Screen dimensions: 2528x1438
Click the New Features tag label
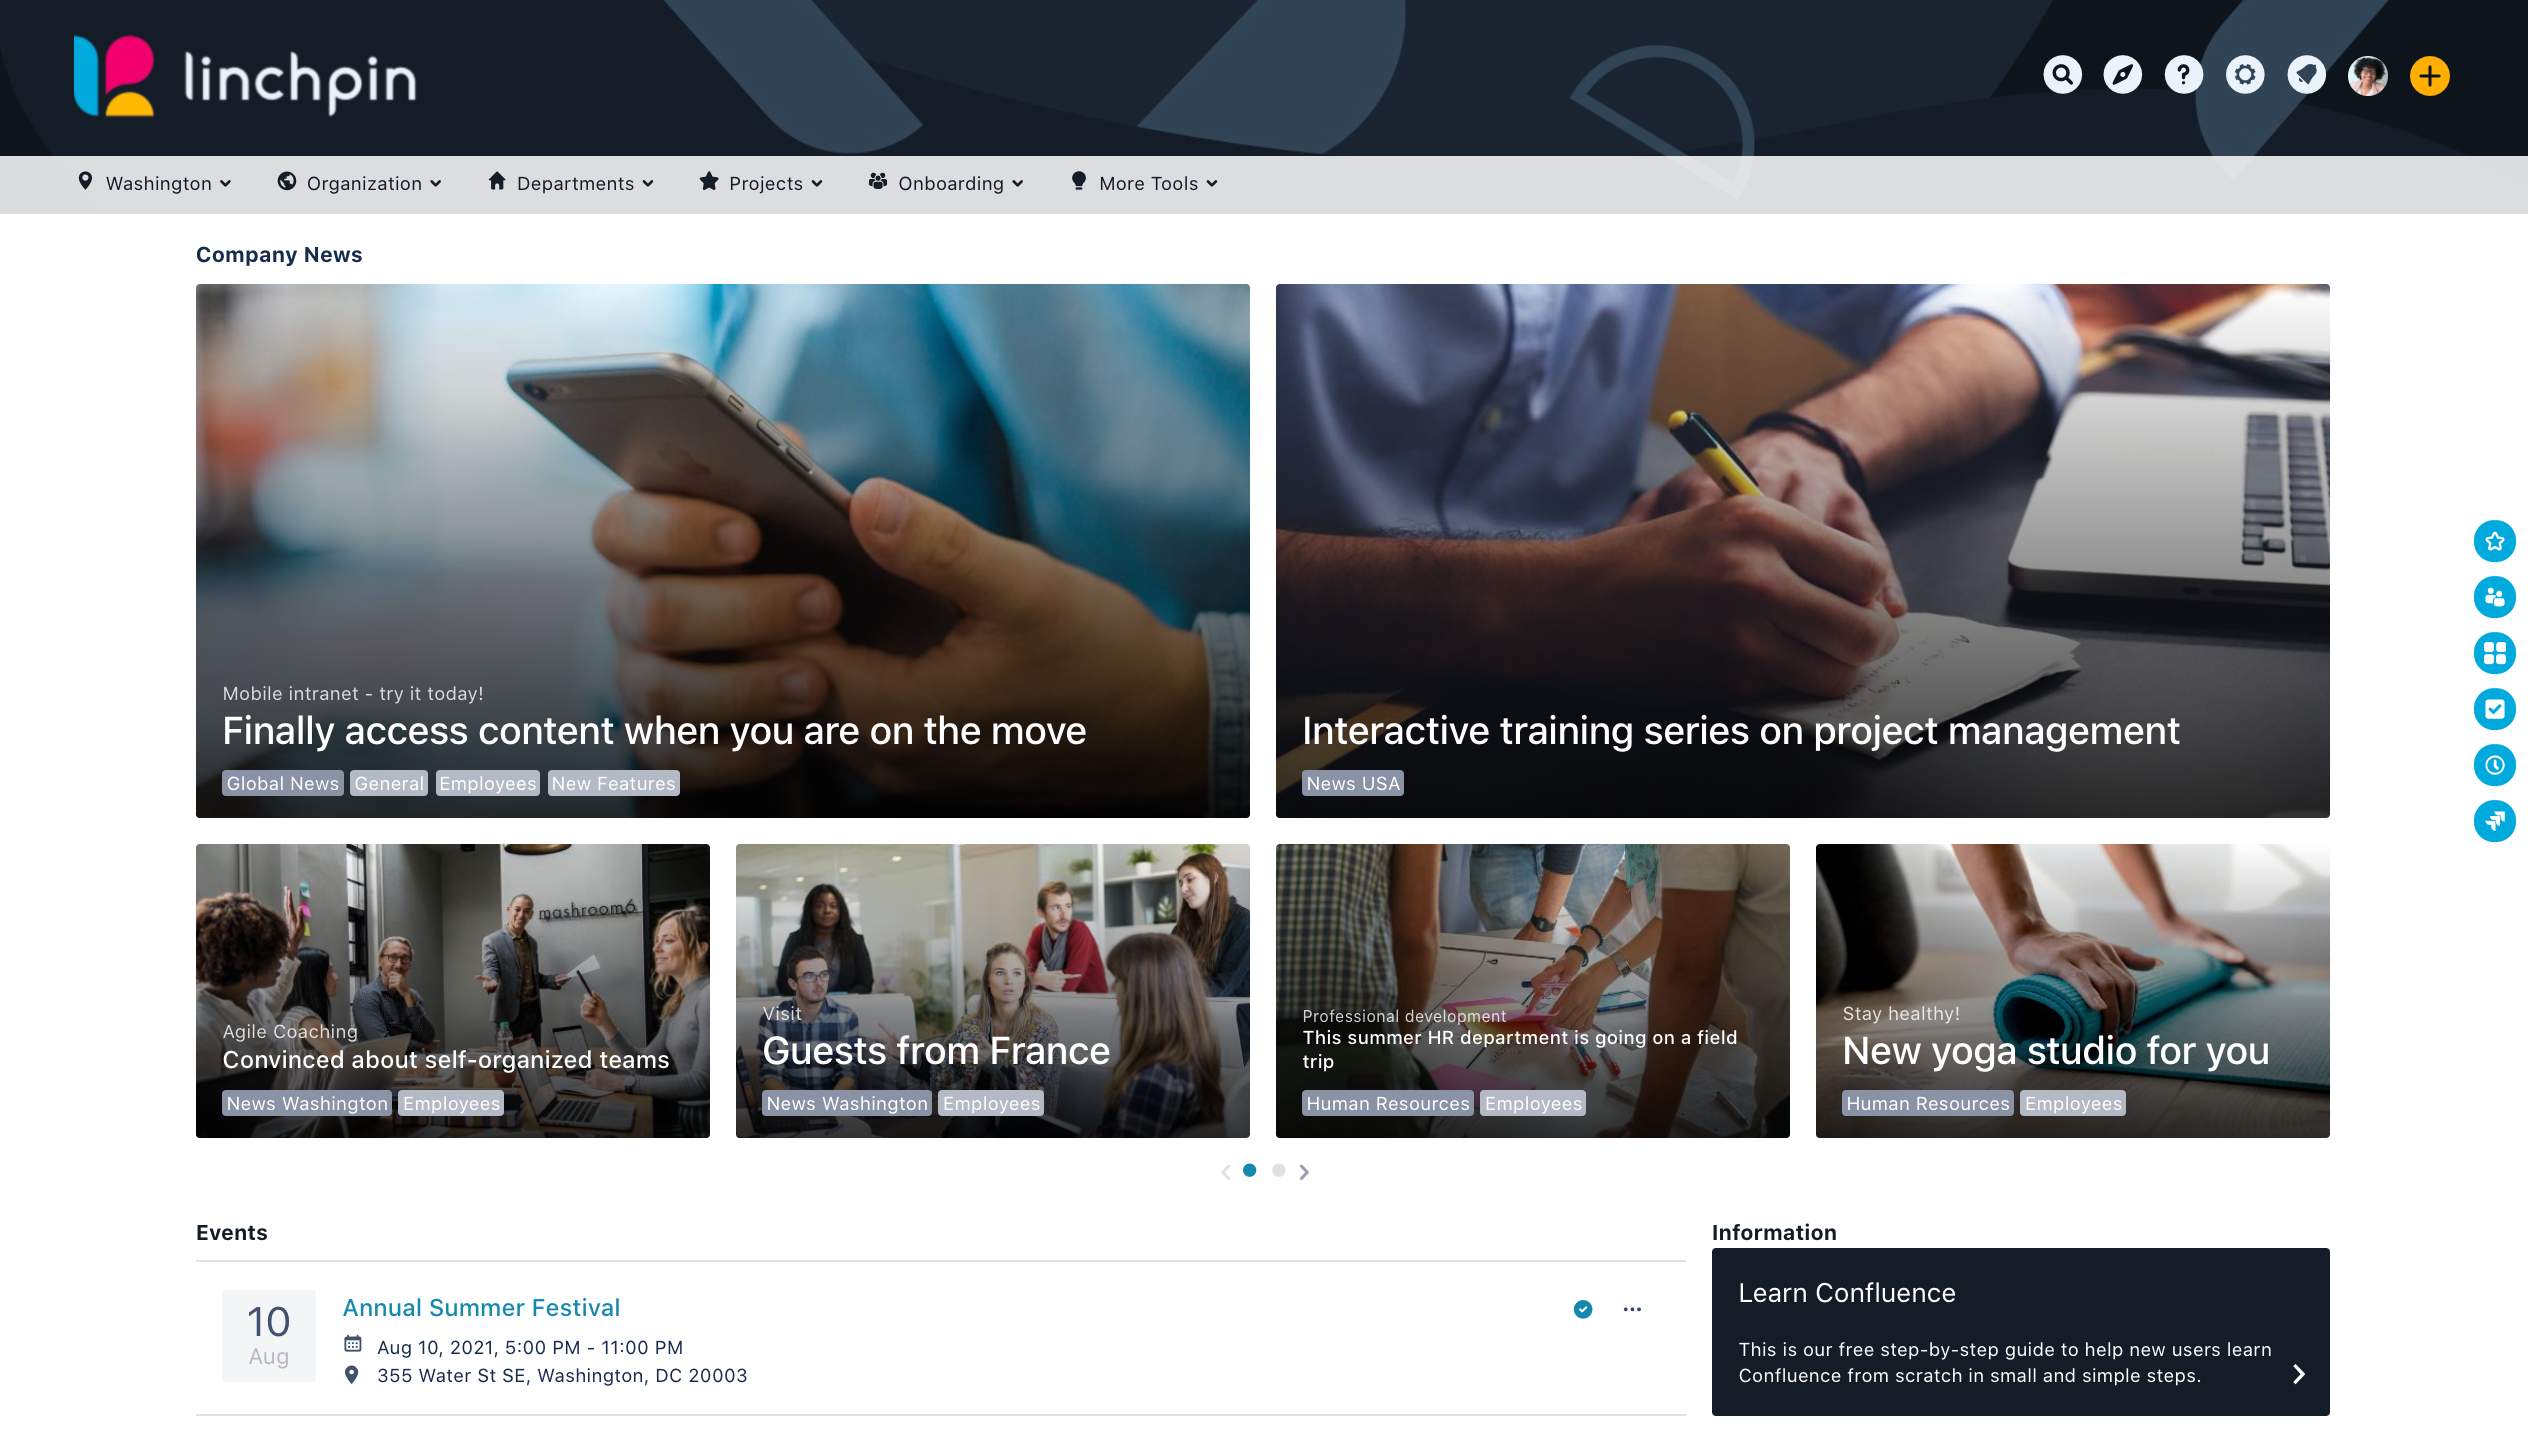[x=614, y=783]
